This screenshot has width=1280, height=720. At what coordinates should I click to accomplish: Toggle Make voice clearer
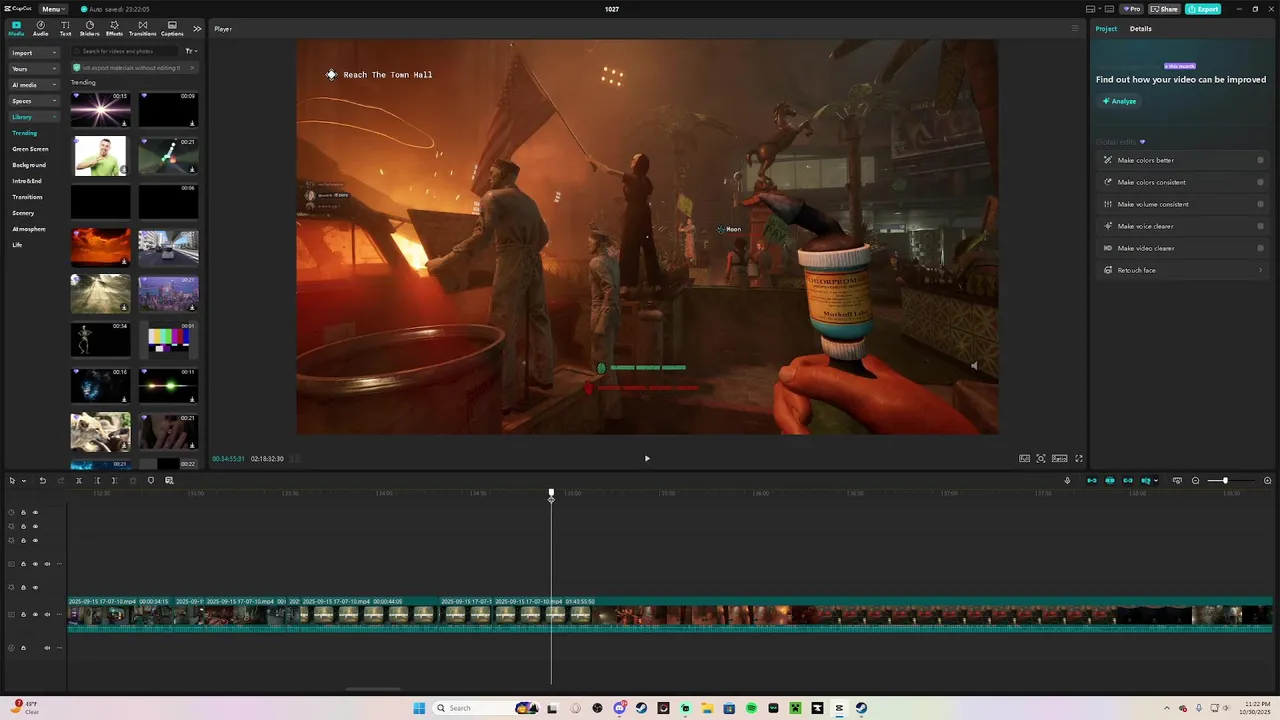coord(1260,226)
